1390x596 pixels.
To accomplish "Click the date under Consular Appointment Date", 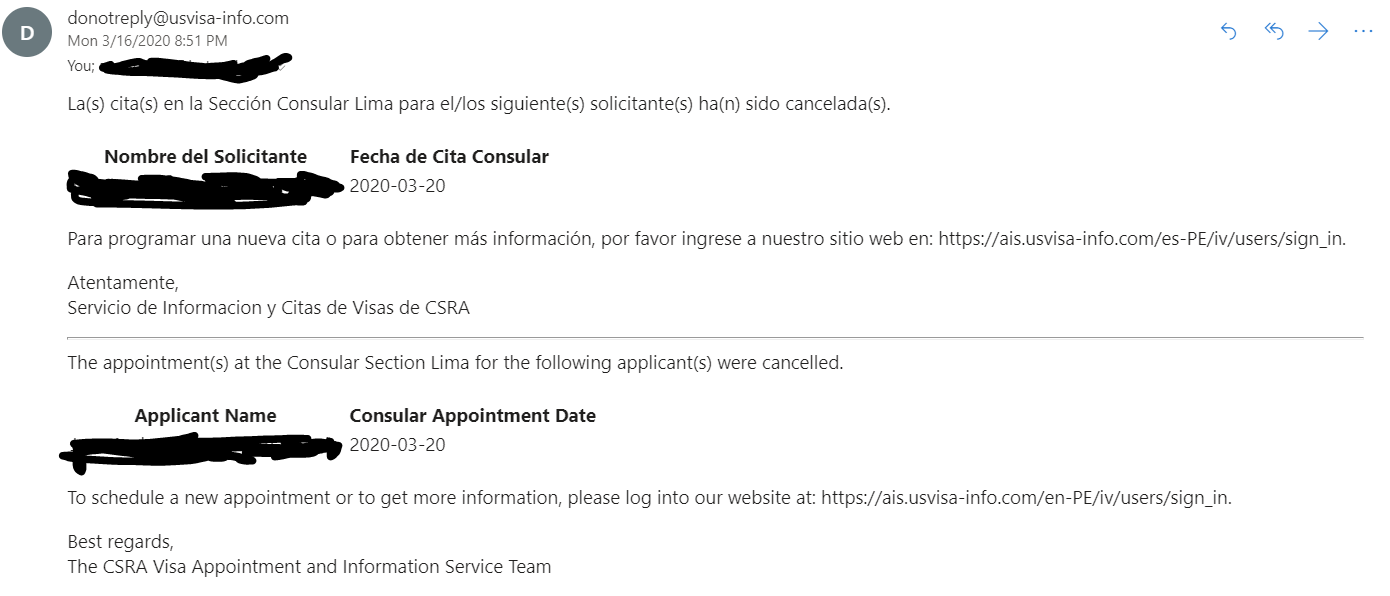I will (x=397, y=445).
